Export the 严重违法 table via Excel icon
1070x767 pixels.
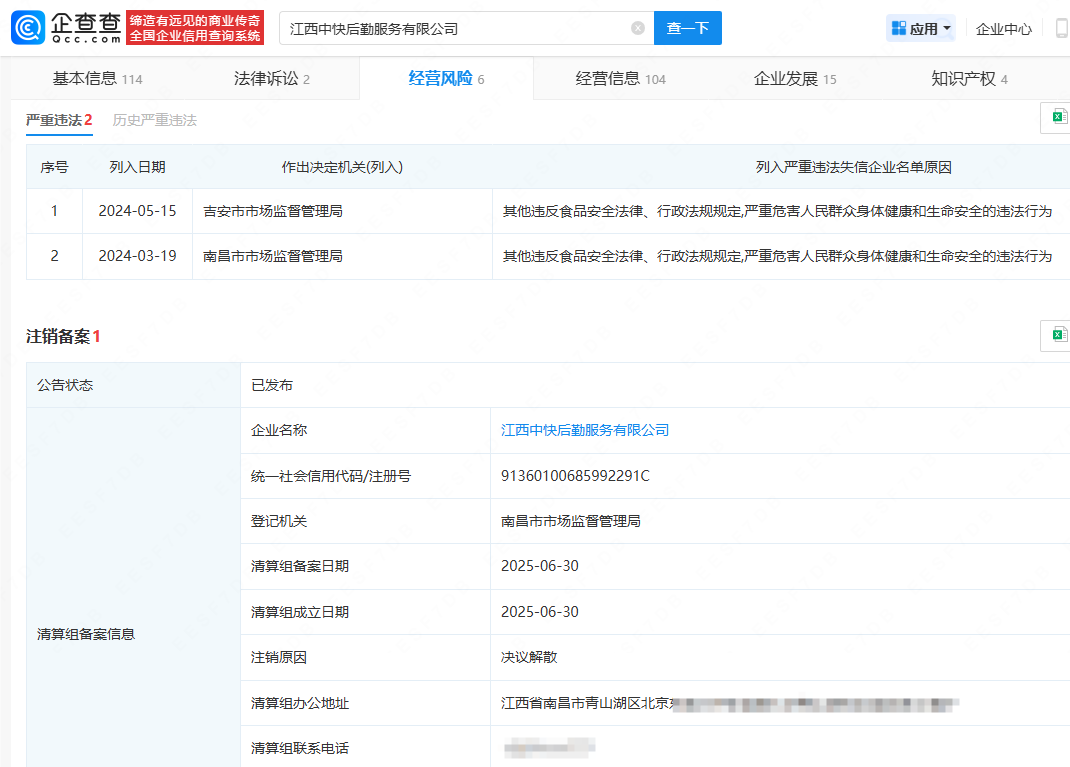pyautogui.click(x=1058, y=118)
